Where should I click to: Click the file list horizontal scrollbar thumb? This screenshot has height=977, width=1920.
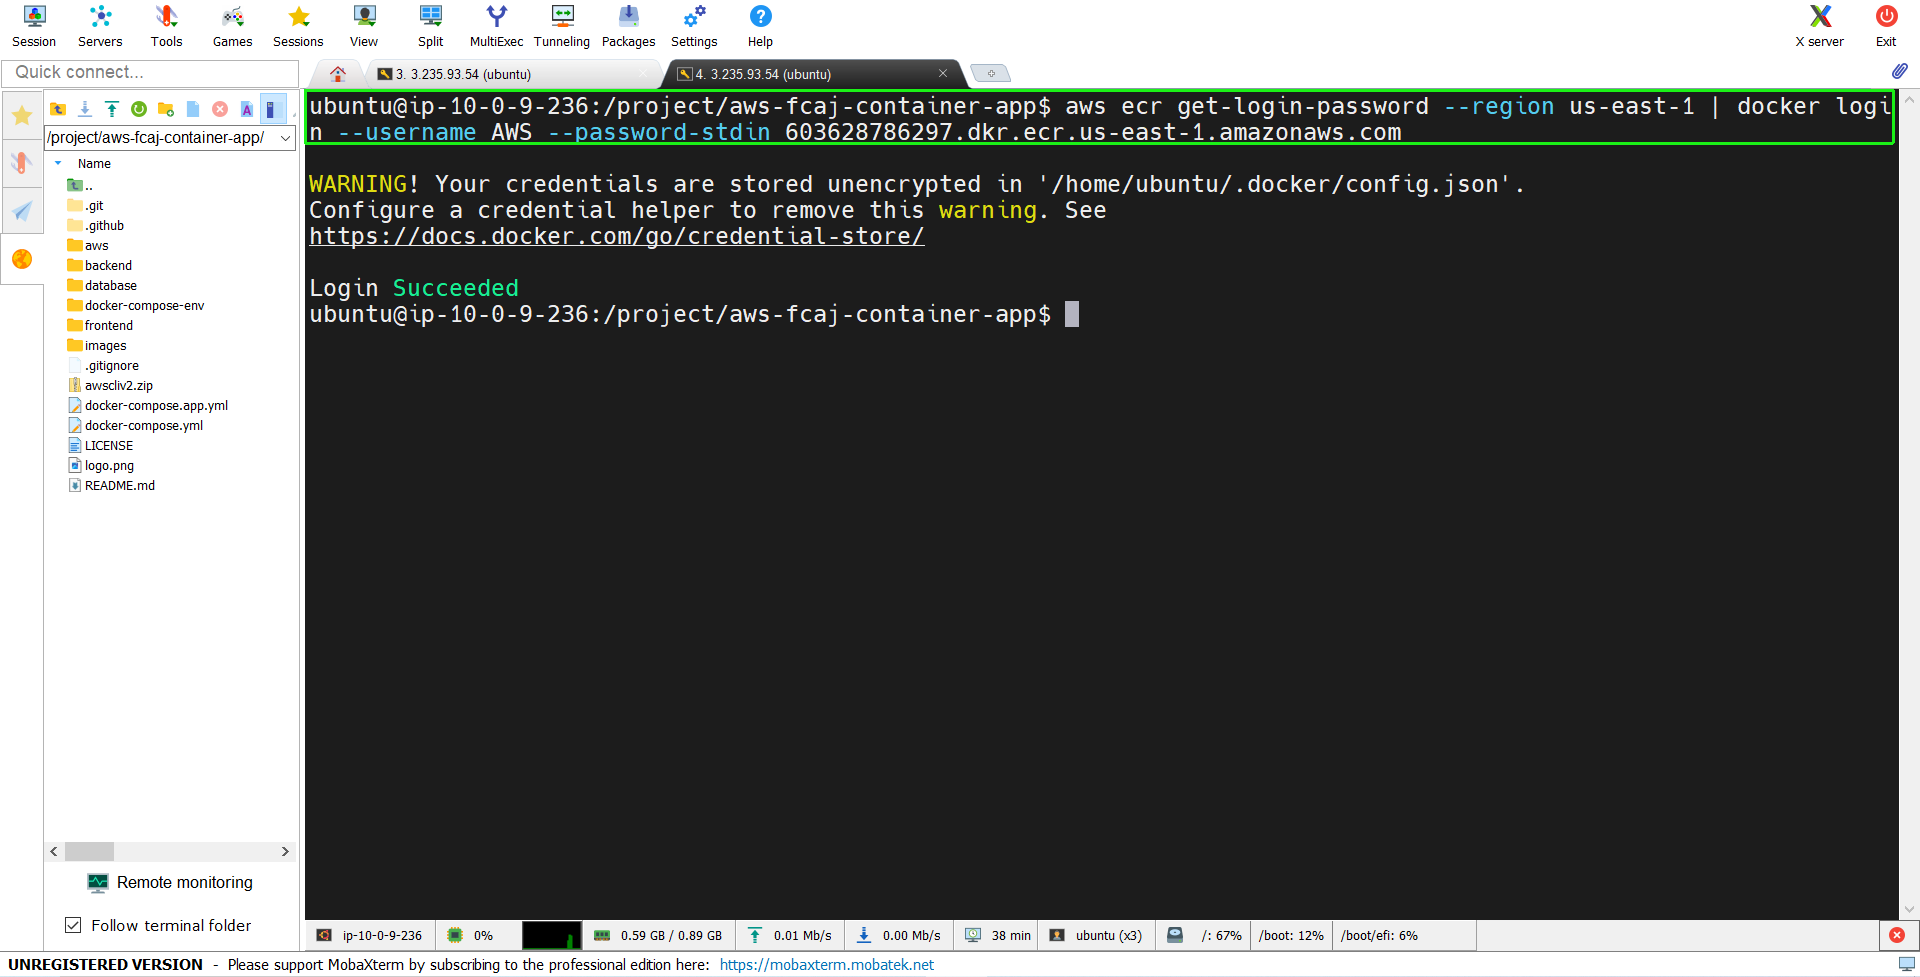pyautogui.click(x=89, y=851)
